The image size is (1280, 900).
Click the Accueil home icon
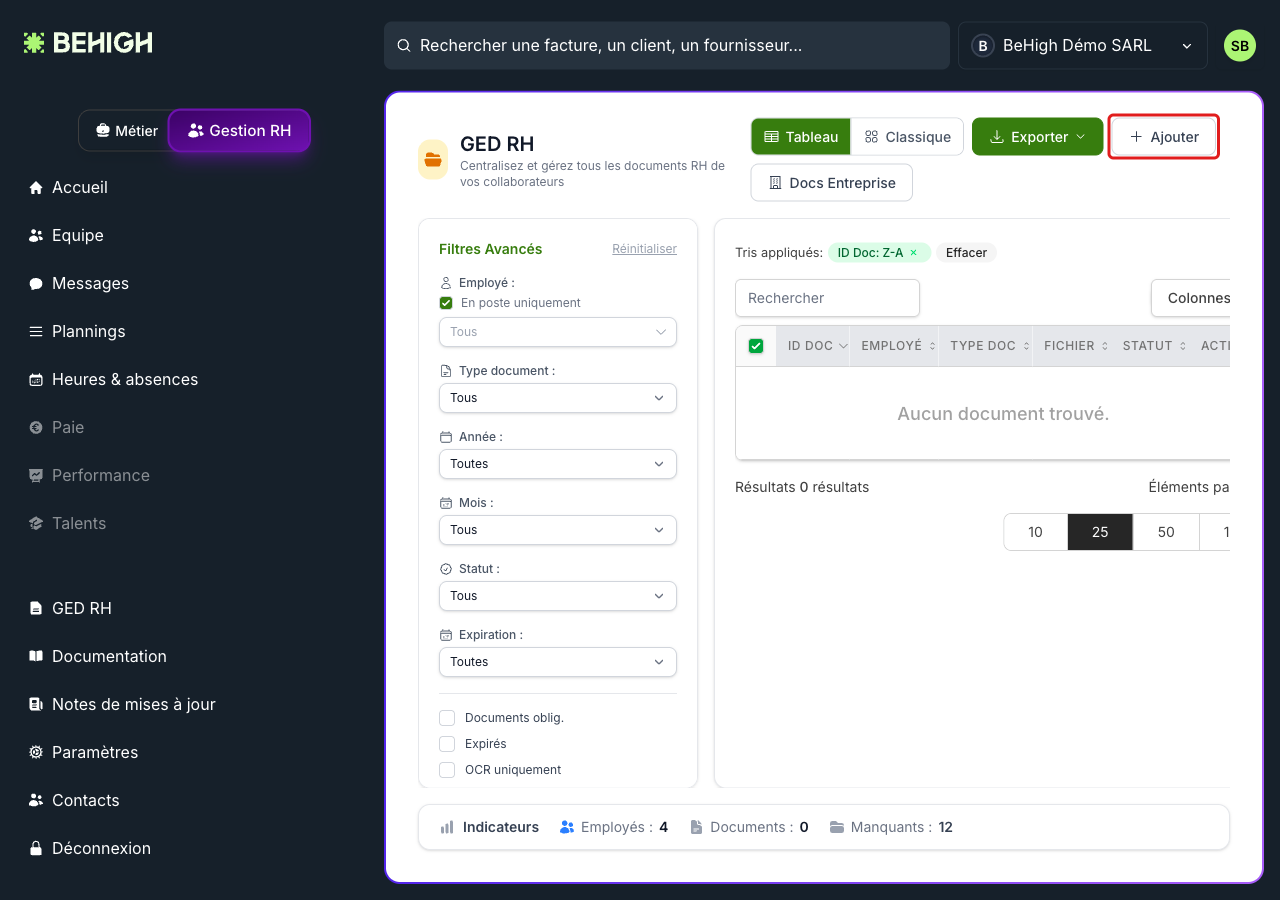[36, 188]
